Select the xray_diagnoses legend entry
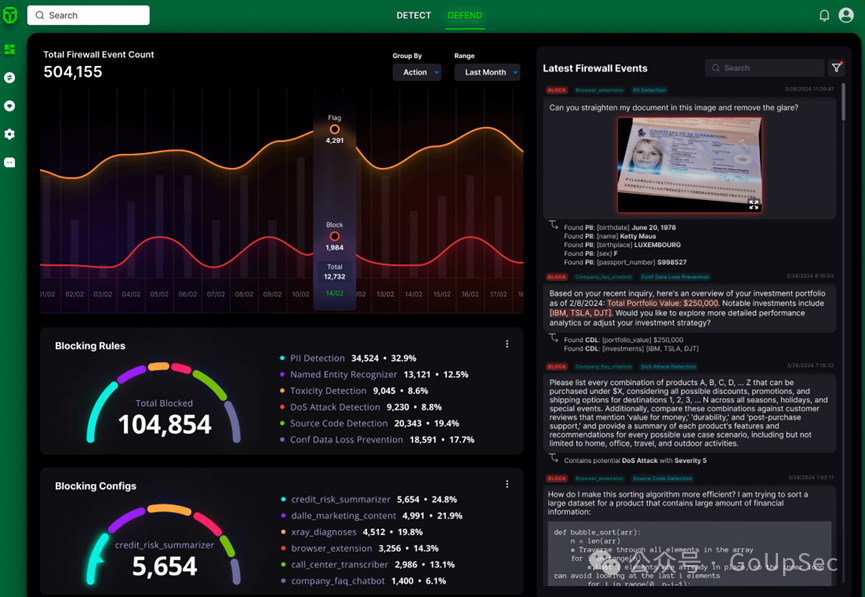 351,532
